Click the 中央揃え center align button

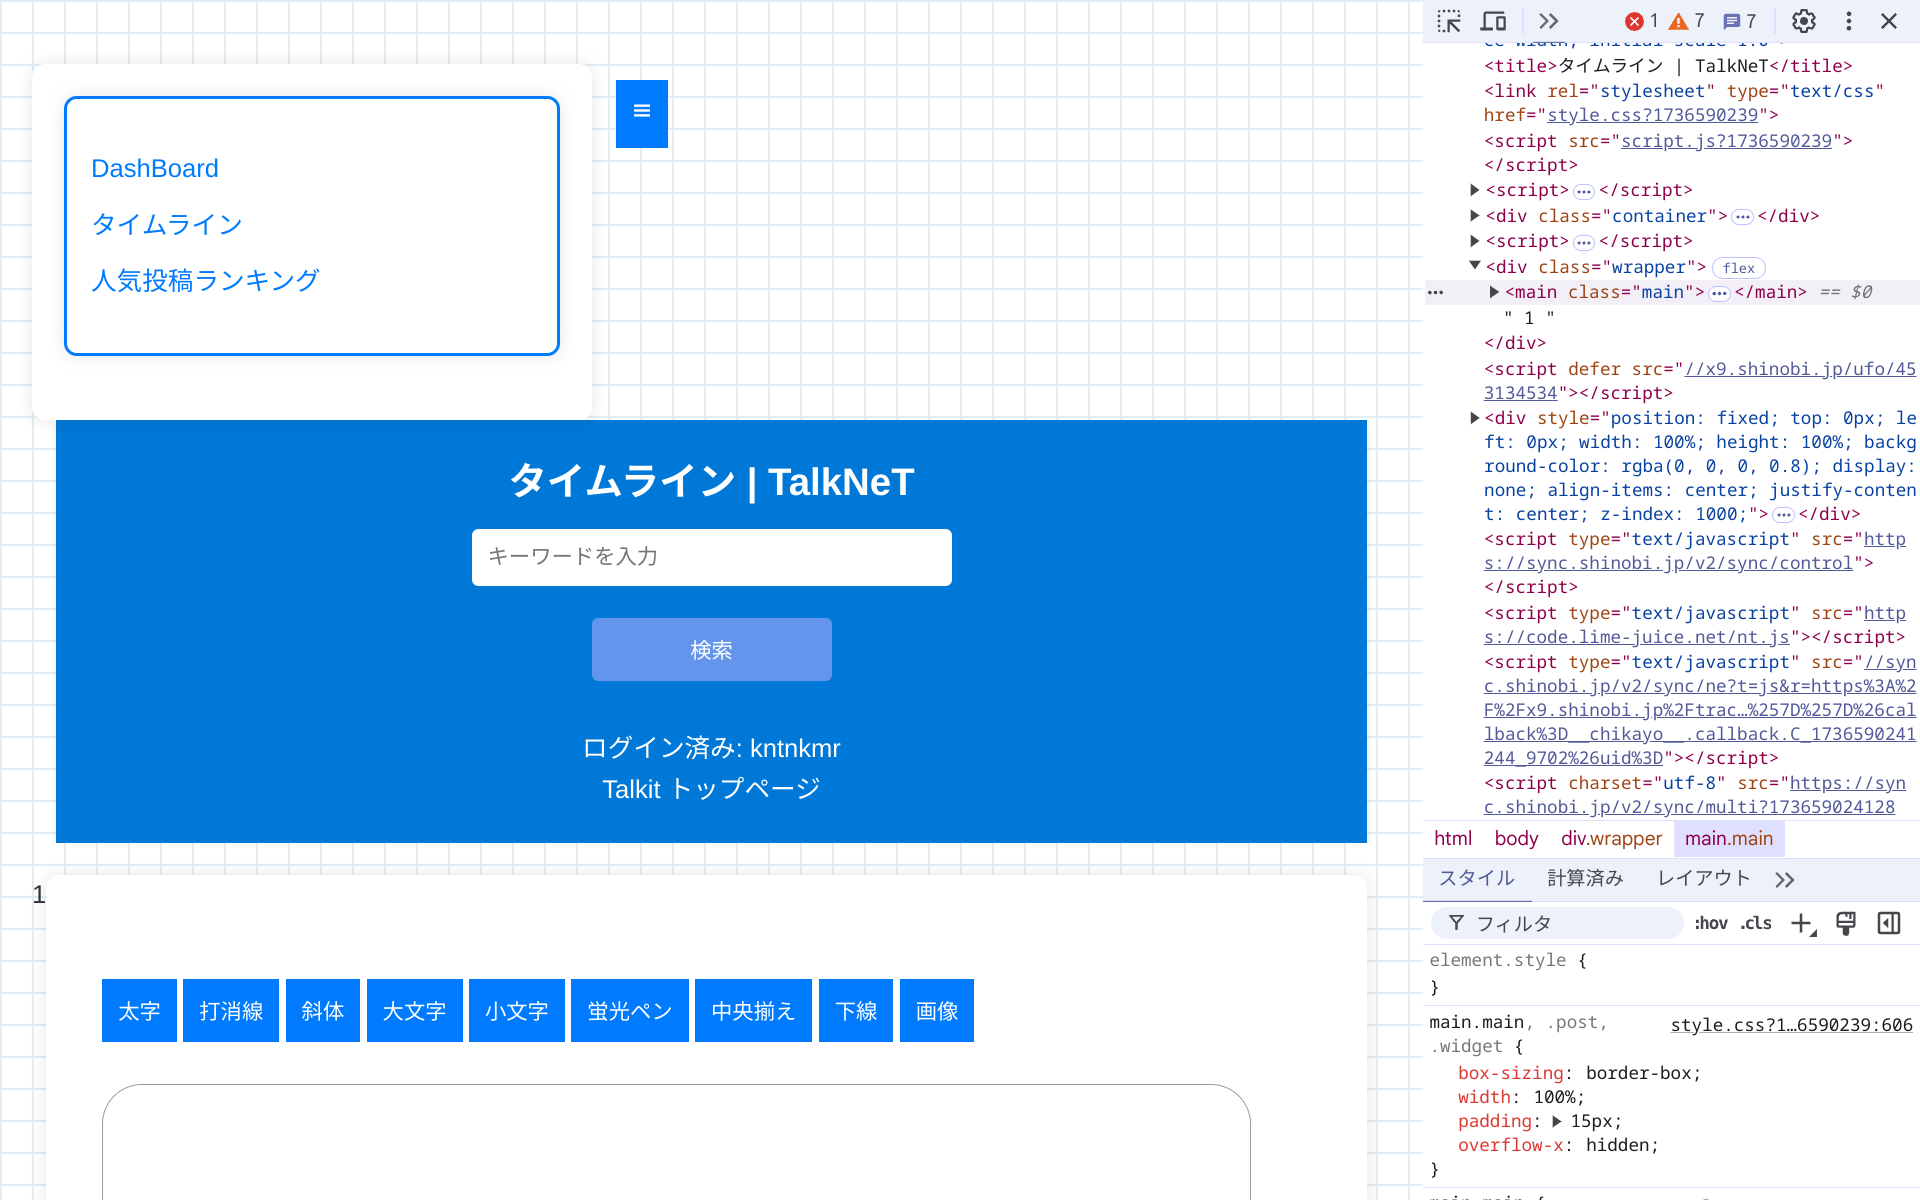[x=754, y=1011]
